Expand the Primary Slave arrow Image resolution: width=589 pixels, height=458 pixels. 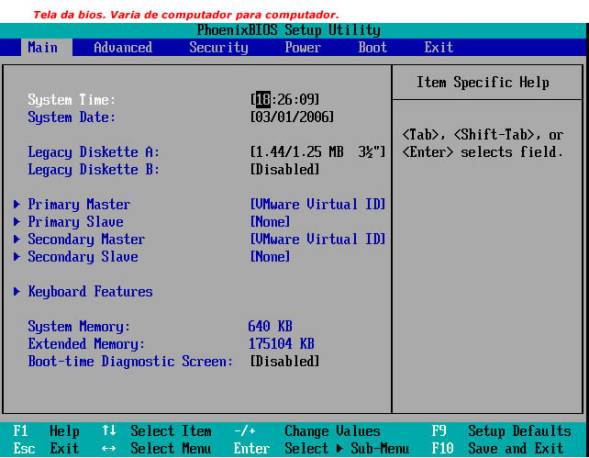17,222
